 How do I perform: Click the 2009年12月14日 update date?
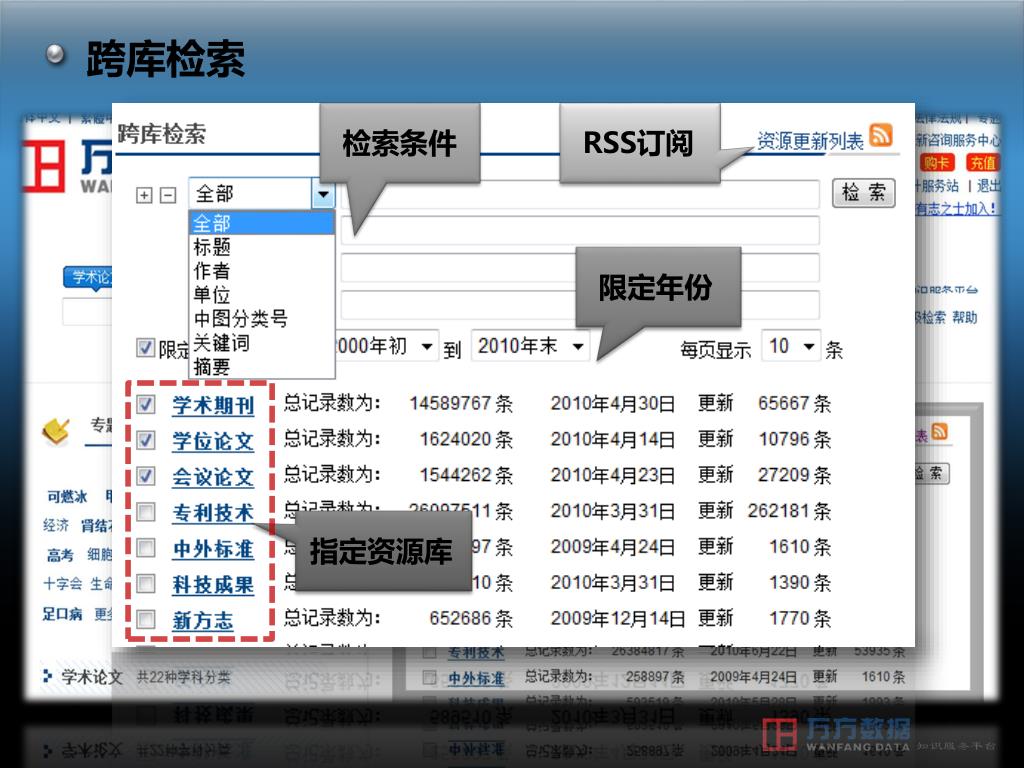[618, 618]
